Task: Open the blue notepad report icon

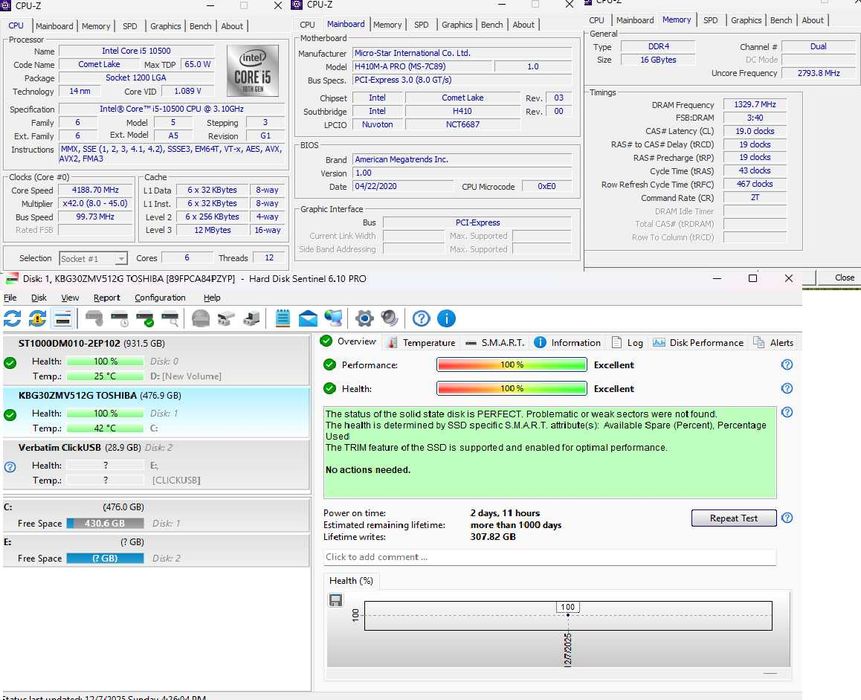Action: [282, 318]
